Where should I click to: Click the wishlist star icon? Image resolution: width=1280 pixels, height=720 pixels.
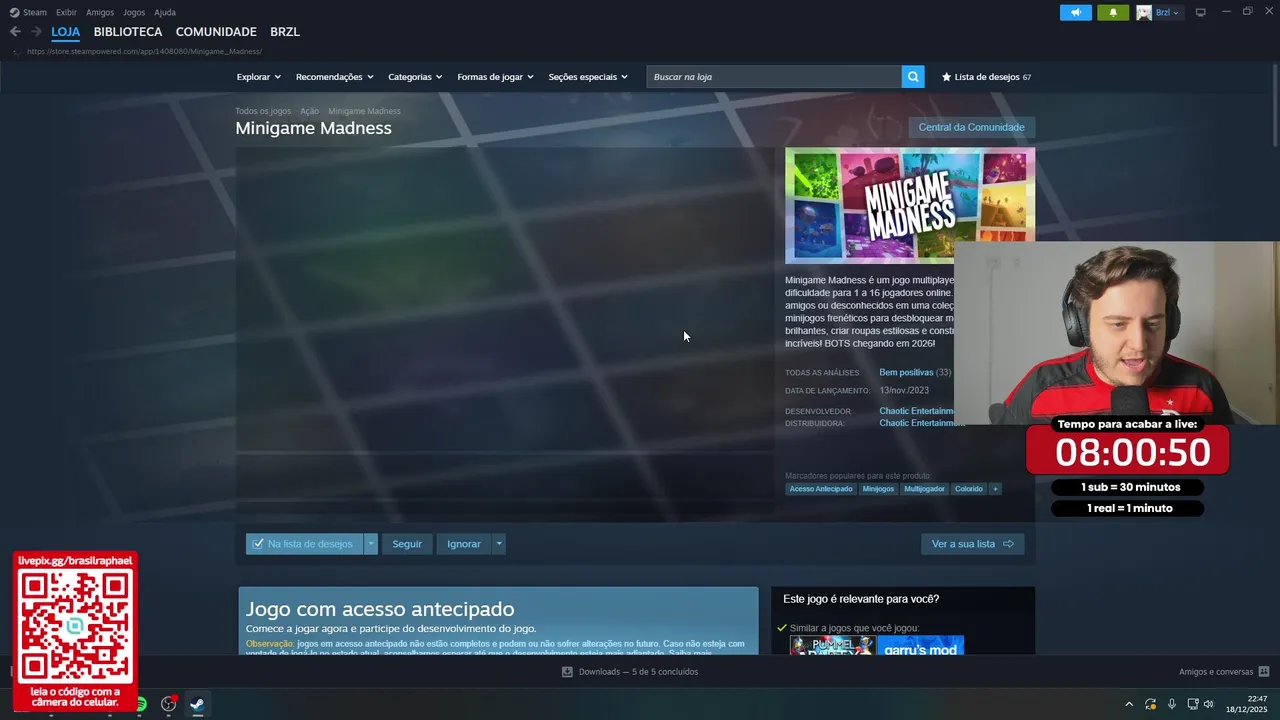click(x=946, y=77)
